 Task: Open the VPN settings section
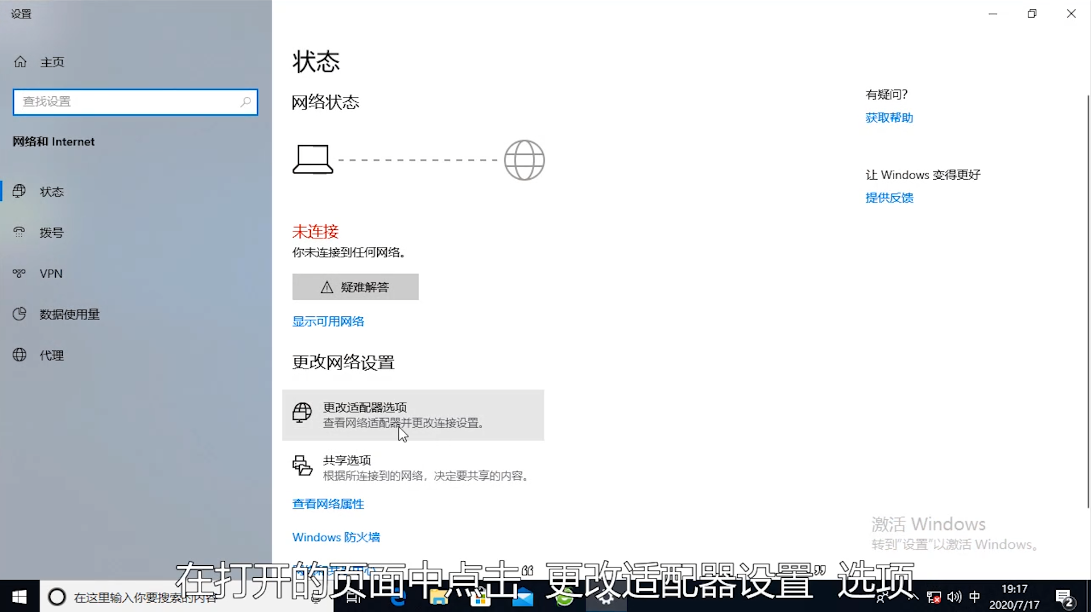coord(50,274)
